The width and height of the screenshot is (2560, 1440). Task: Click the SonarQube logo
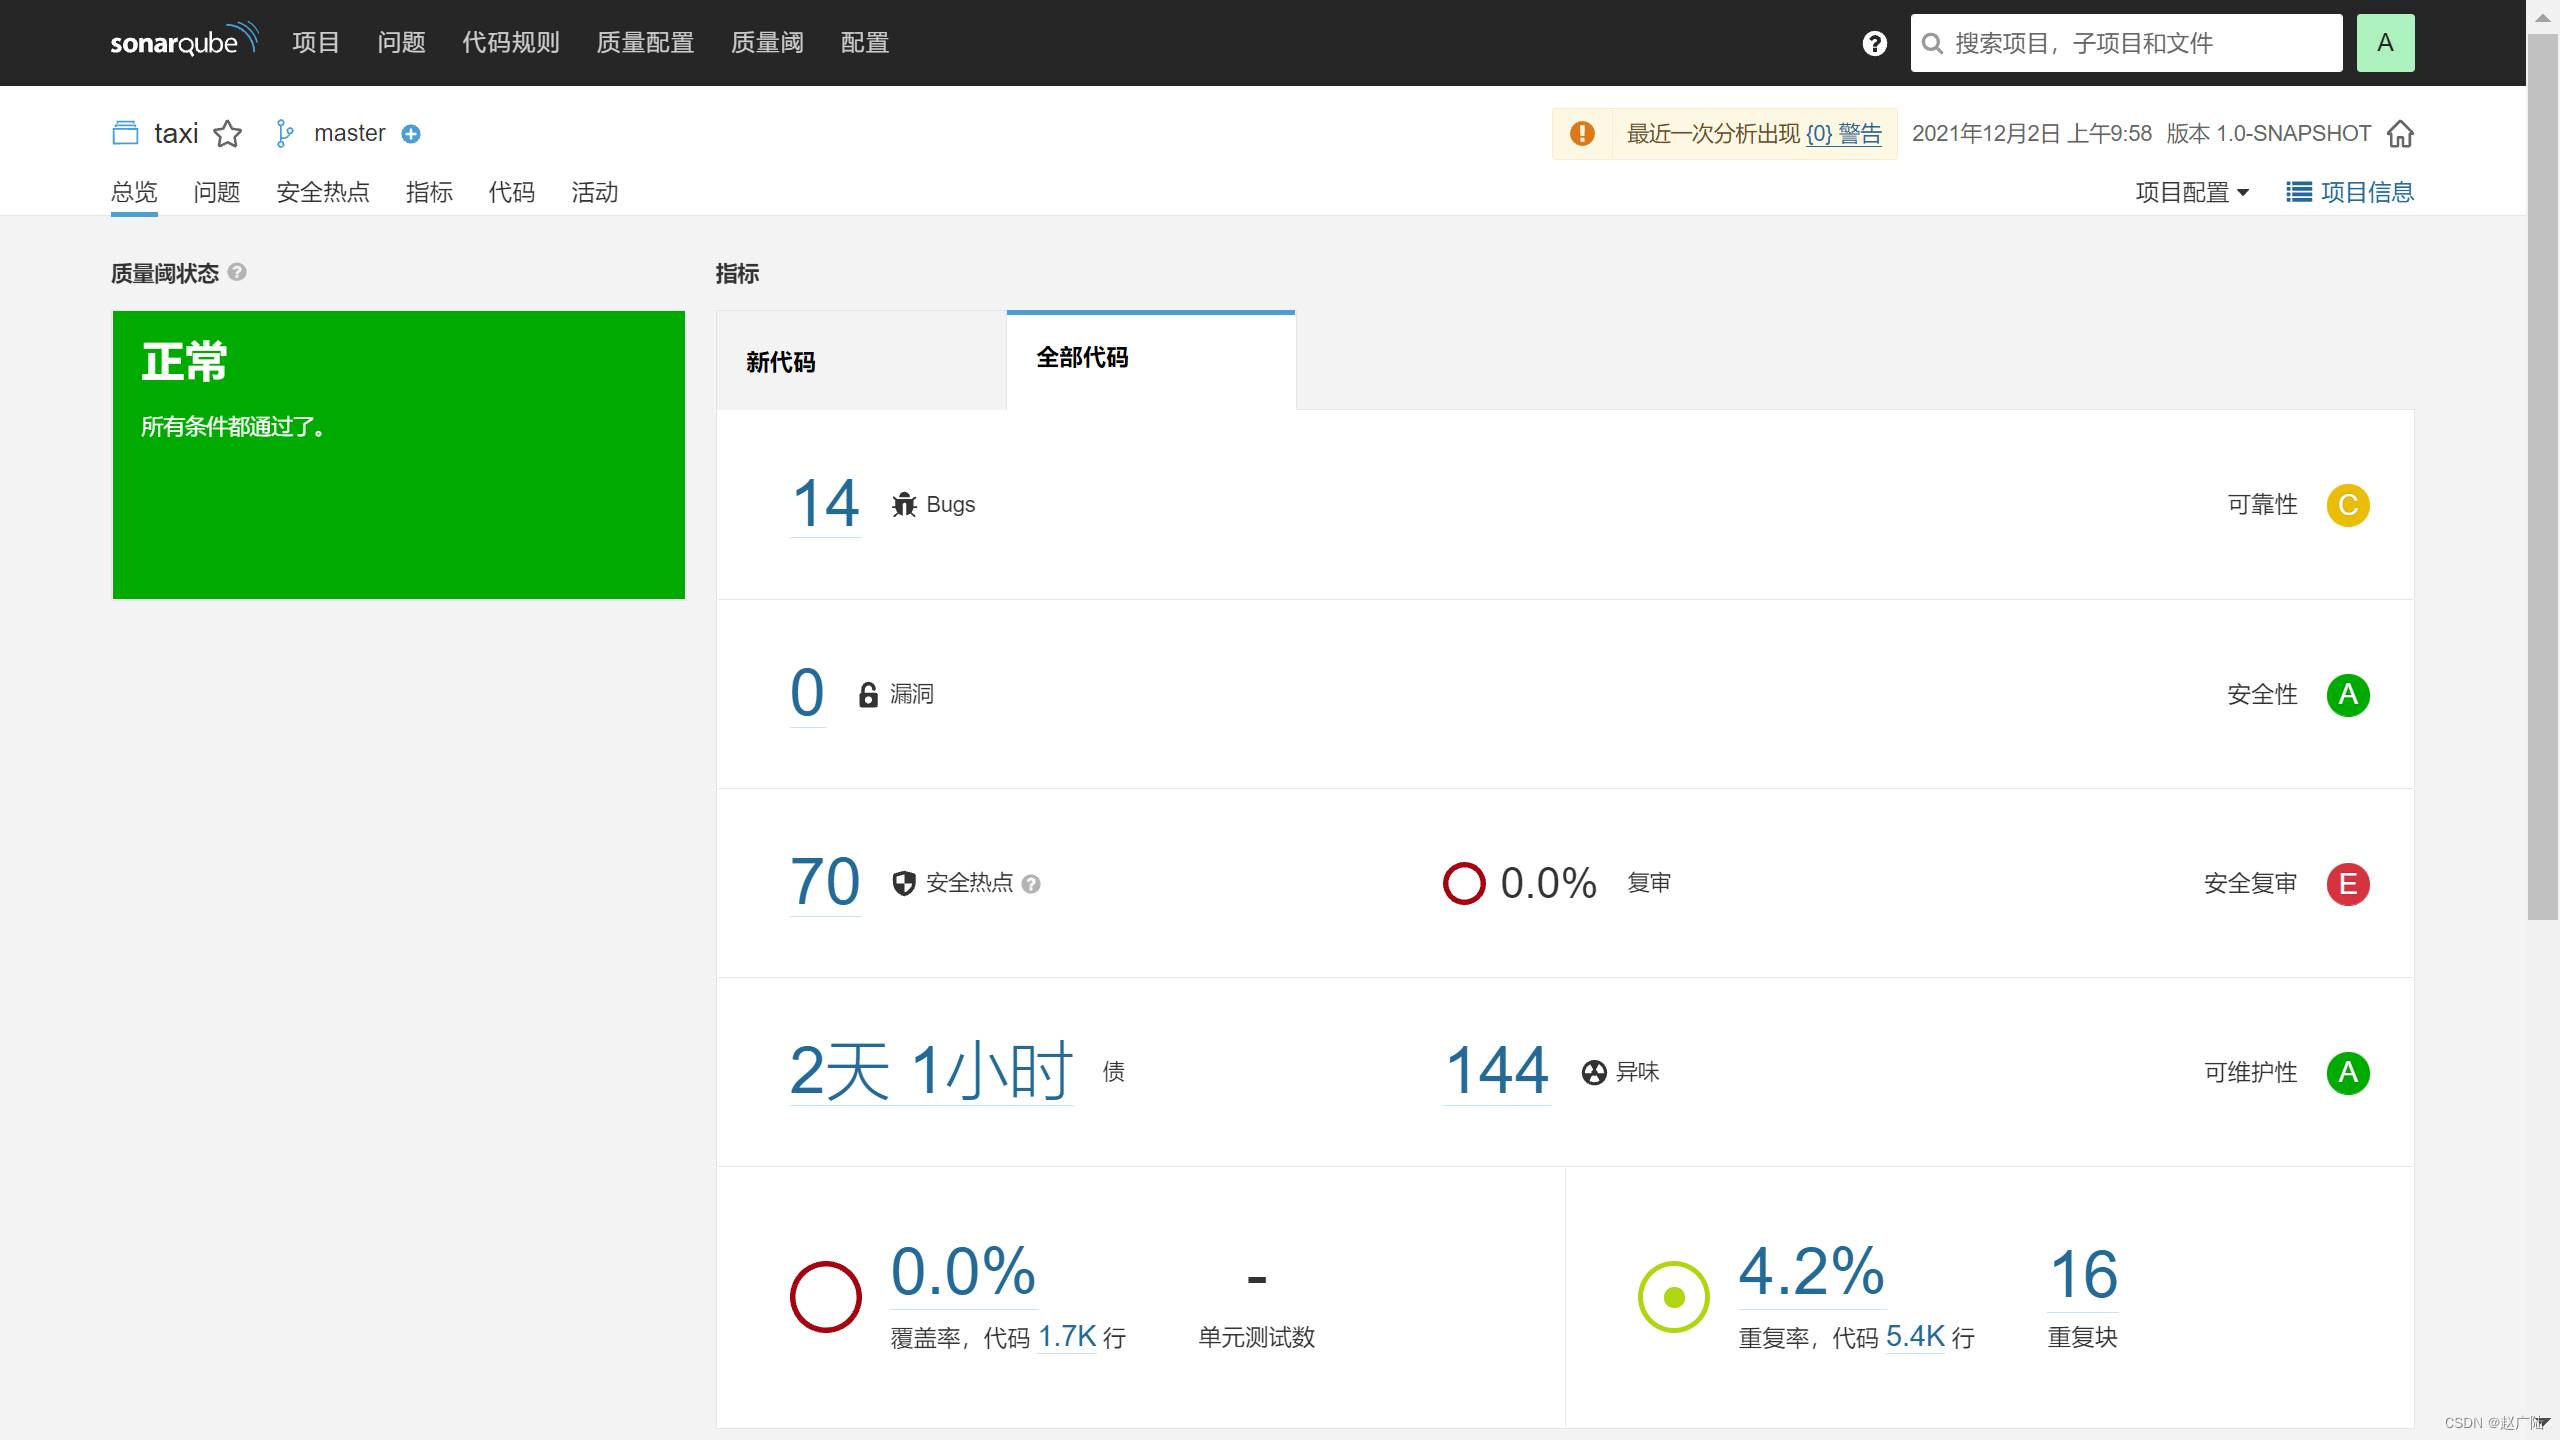coord(183,42)
